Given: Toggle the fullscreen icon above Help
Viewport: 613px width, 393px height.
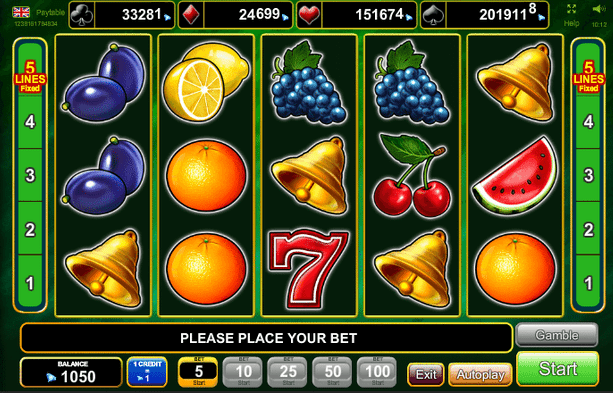Looking at the screenshot, I should point(571,9).
